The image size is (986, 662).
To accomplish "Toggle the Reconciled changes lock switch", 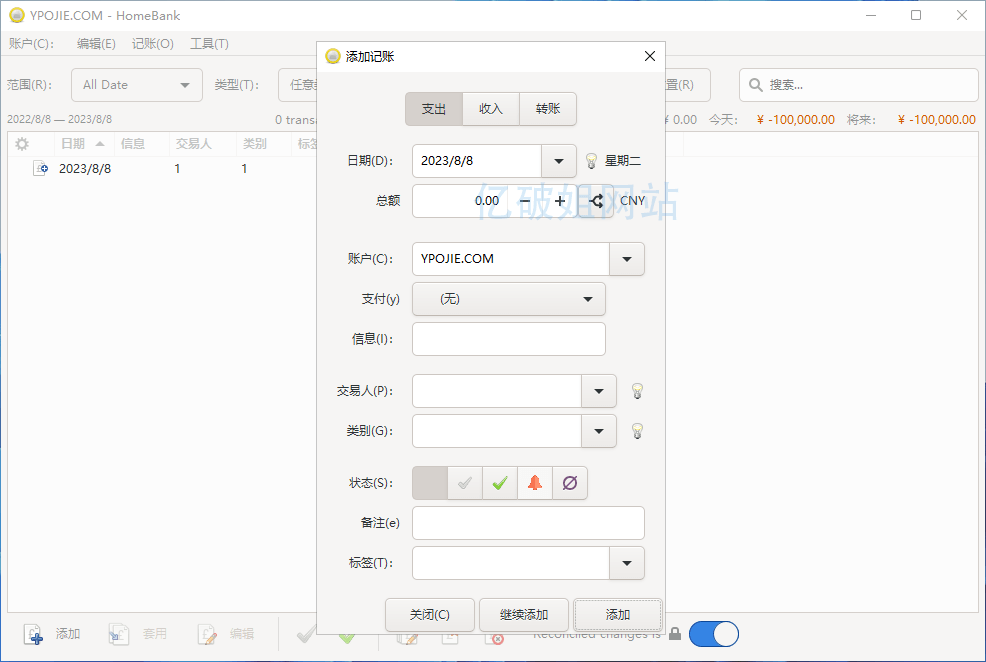I will (x=713, y=634).
